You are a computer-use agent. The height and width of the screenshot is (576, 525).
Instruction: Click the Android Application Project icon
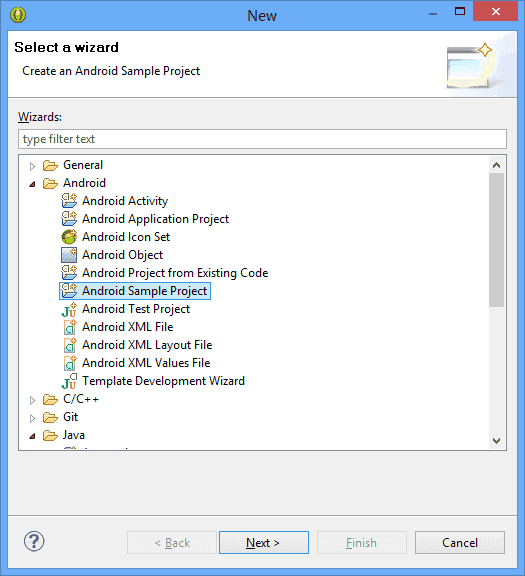tap(69, 219)
